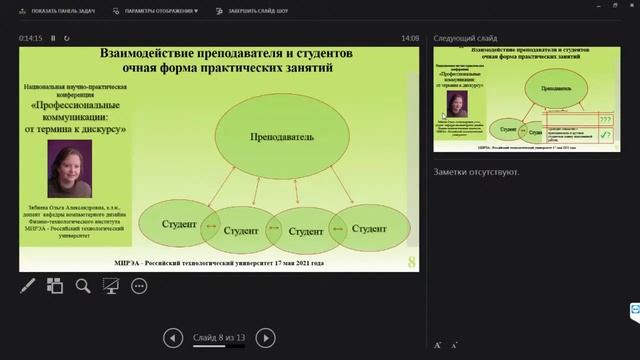640x360 pixels.
Task: Pause the presentation timer
Action: (53, 38)
